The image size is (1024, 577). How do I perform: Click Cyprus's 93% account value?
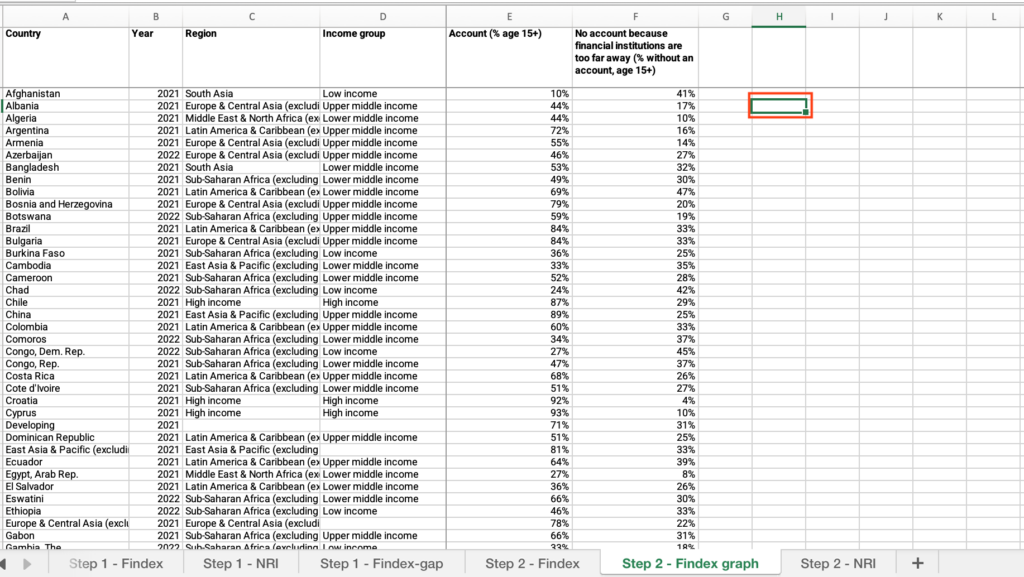pyautogui.click(x=509, y=413)
